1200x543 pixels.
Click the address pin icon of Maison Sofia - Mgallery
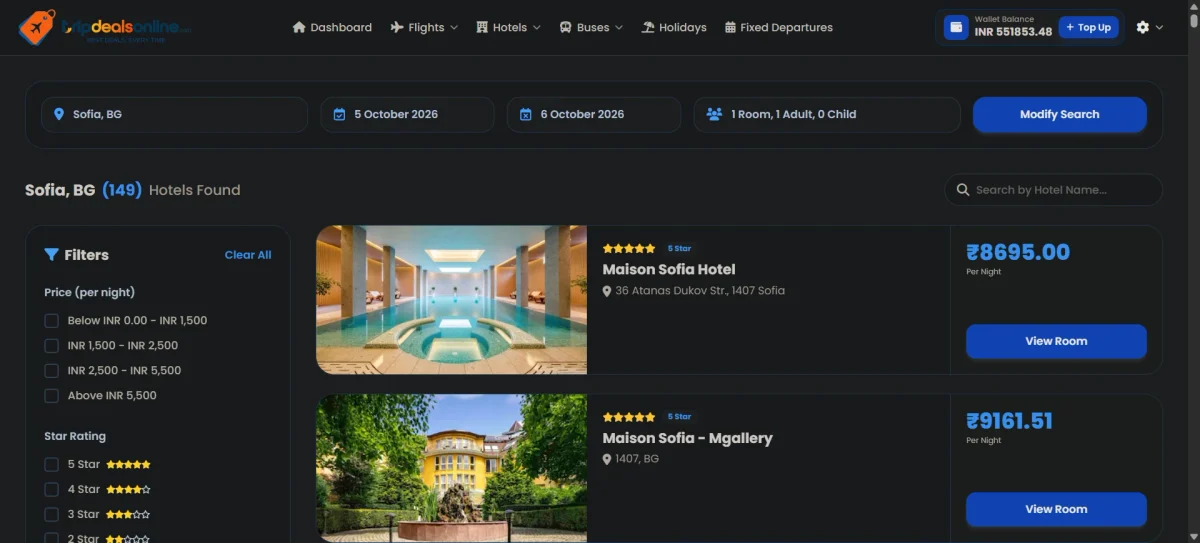pyautogui.click(x=607, y=459)
